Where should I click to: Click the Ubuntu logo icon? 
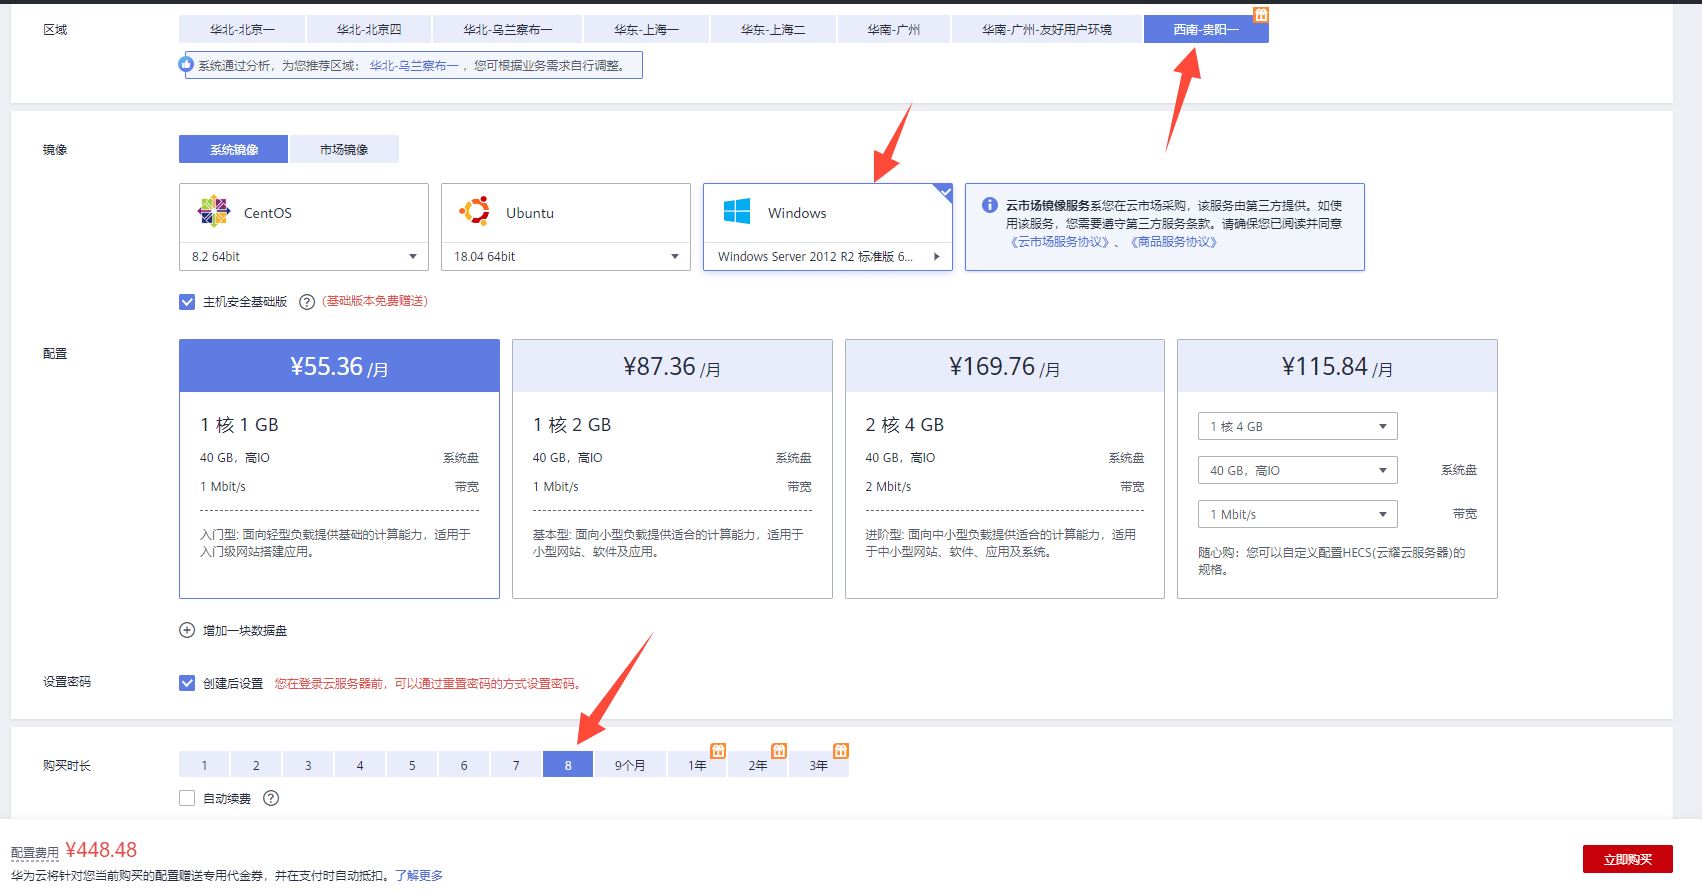[475, 212]
